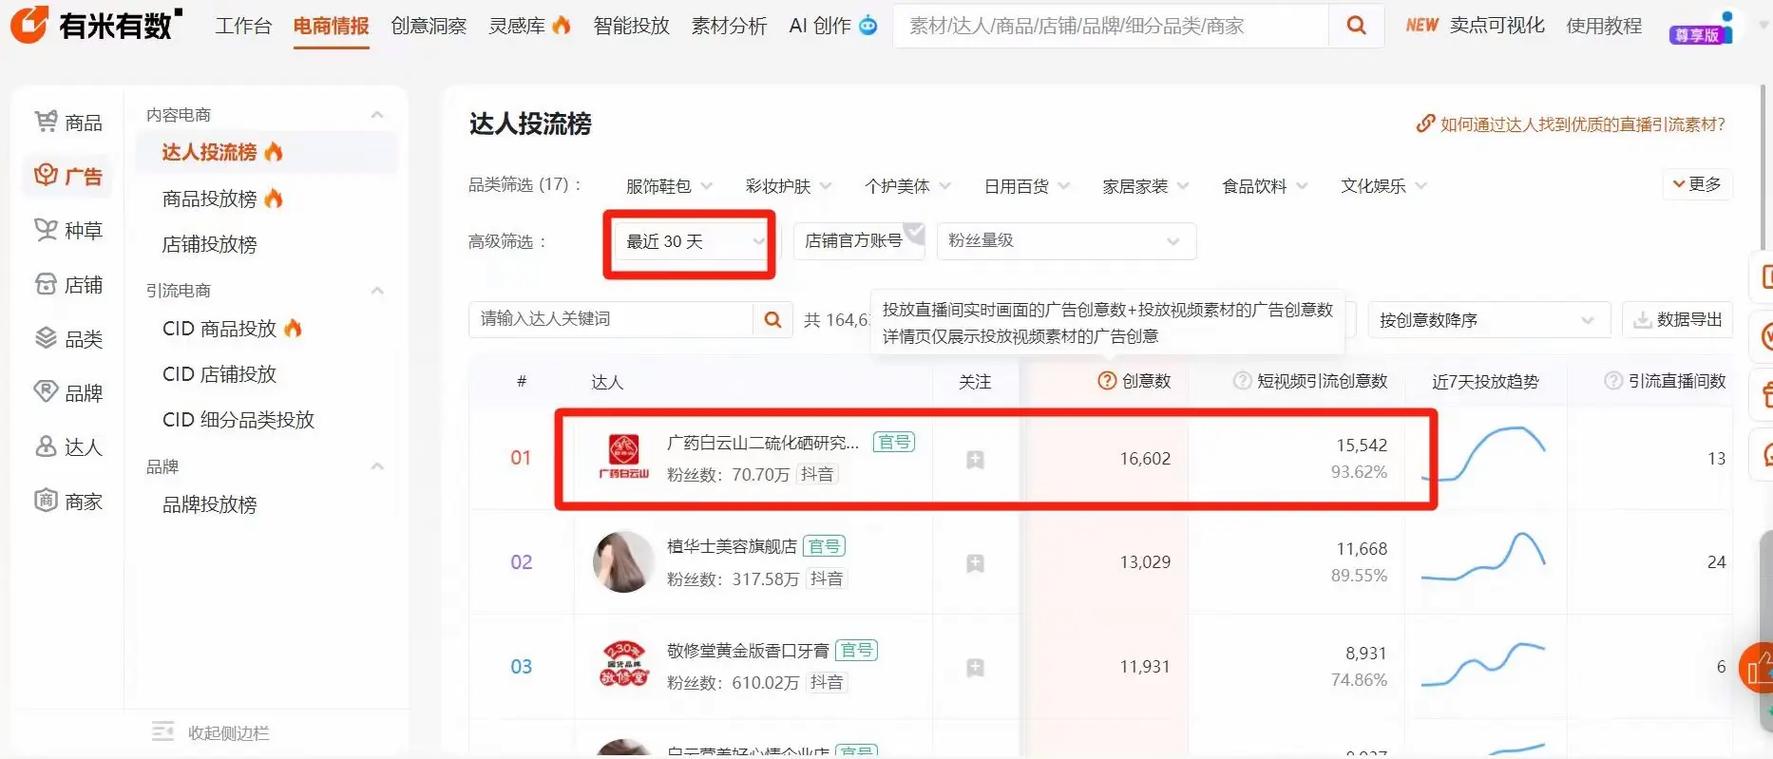Click the 短视频引流创意数 help icon
The height and width of the screenshot is (759, 1773).
pyautogui.click(x=1242, y=381)
